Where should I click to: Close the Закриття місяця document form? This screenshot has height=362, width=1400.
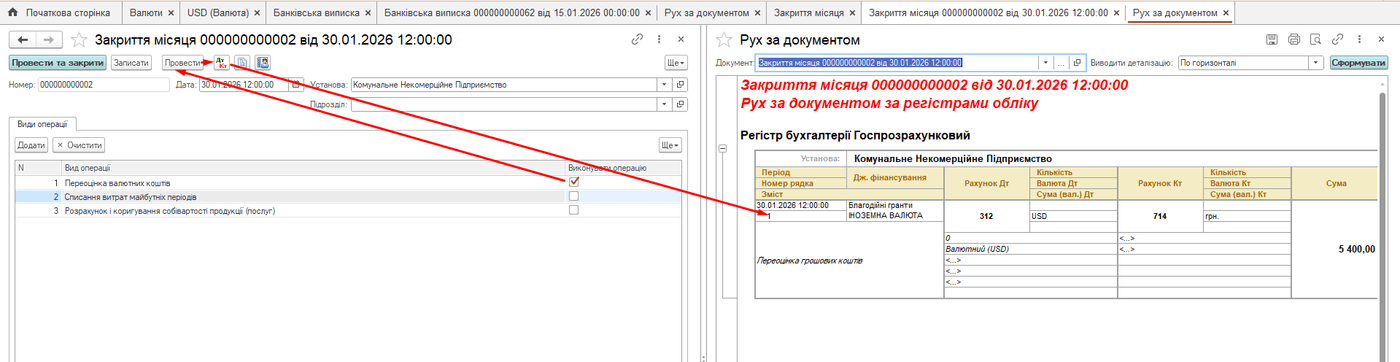[681, 39]
